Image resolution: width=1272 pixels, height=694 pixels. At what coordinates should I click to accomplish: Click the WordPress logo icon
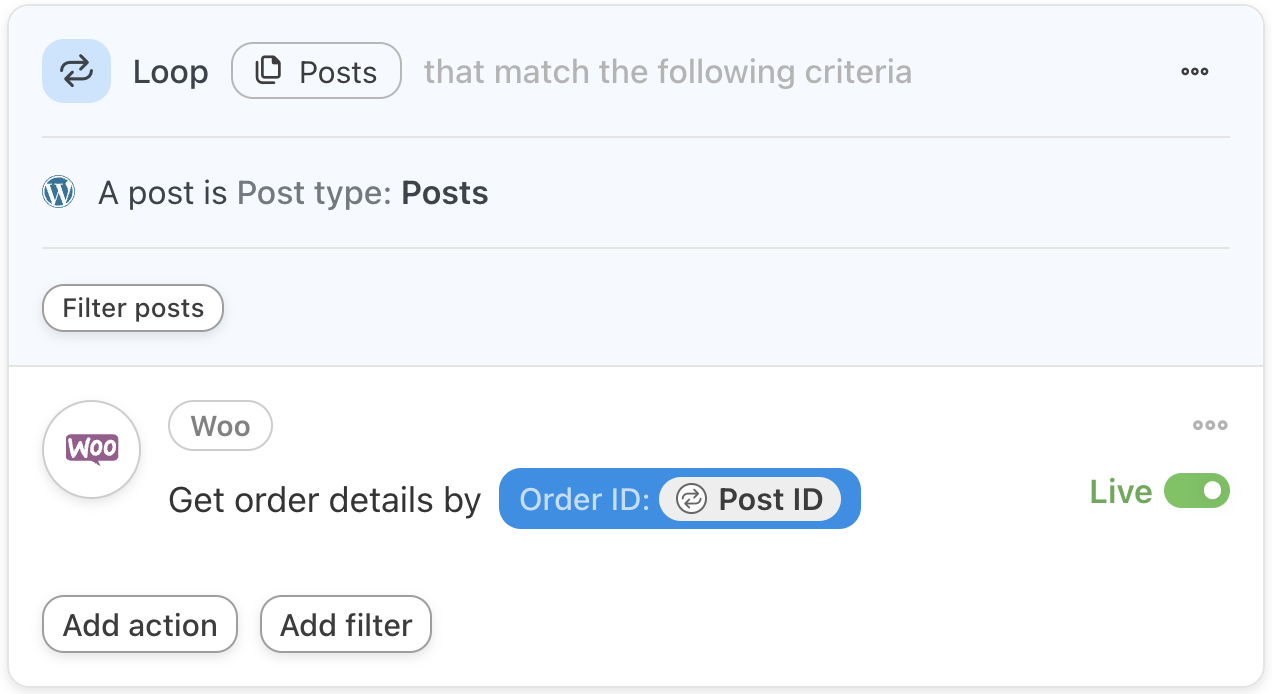(59, 192)
